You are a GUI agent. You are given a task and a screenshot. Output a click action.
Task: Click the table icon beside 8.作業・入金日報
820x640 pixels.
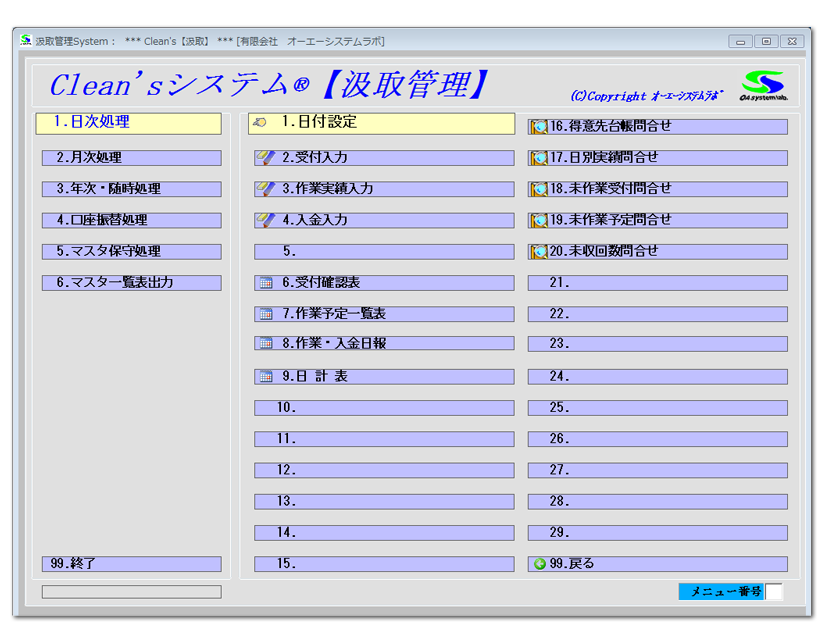click(266, 344)
